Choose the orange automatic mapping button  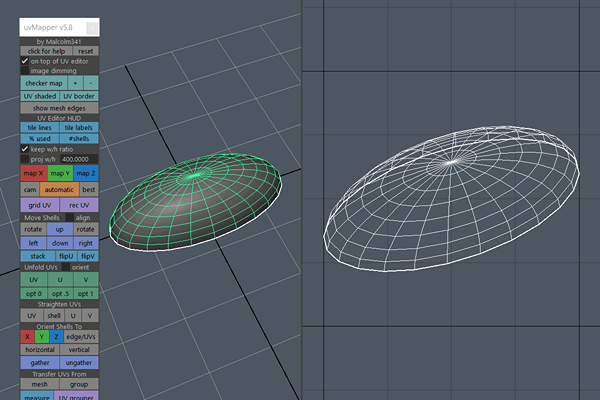59,189
